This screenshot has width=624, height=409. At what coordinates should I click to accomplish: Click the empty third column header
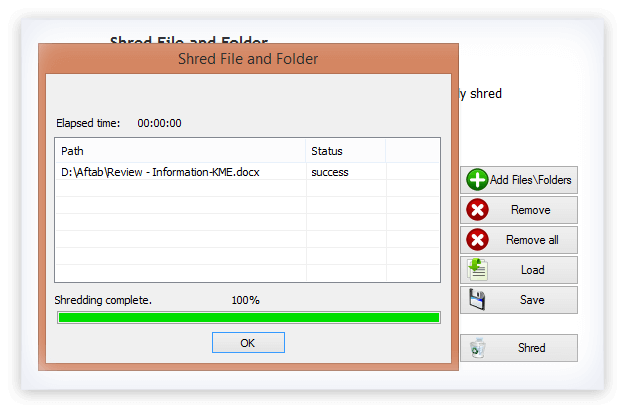(x=412, y=151)
